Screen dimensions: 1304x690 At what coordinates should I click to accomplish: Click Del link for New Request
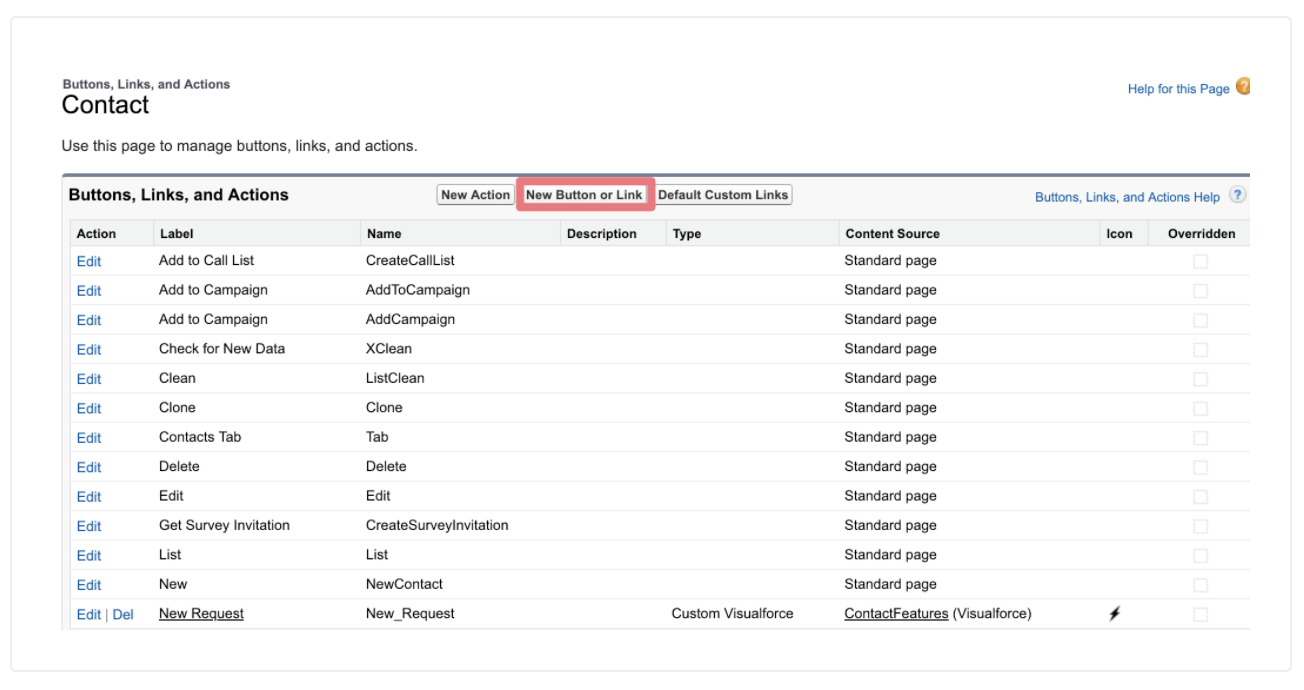click(123, 615)
